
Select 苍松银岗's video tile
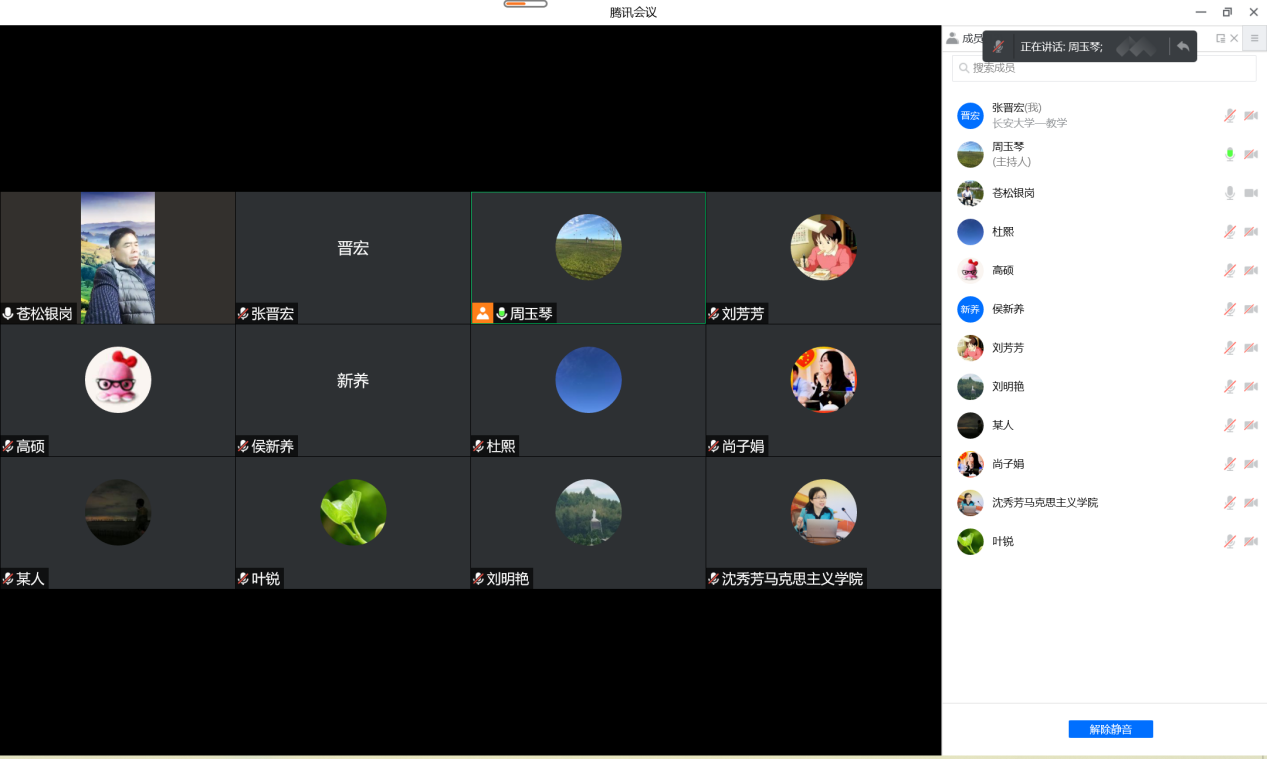[x=118, y=258]
